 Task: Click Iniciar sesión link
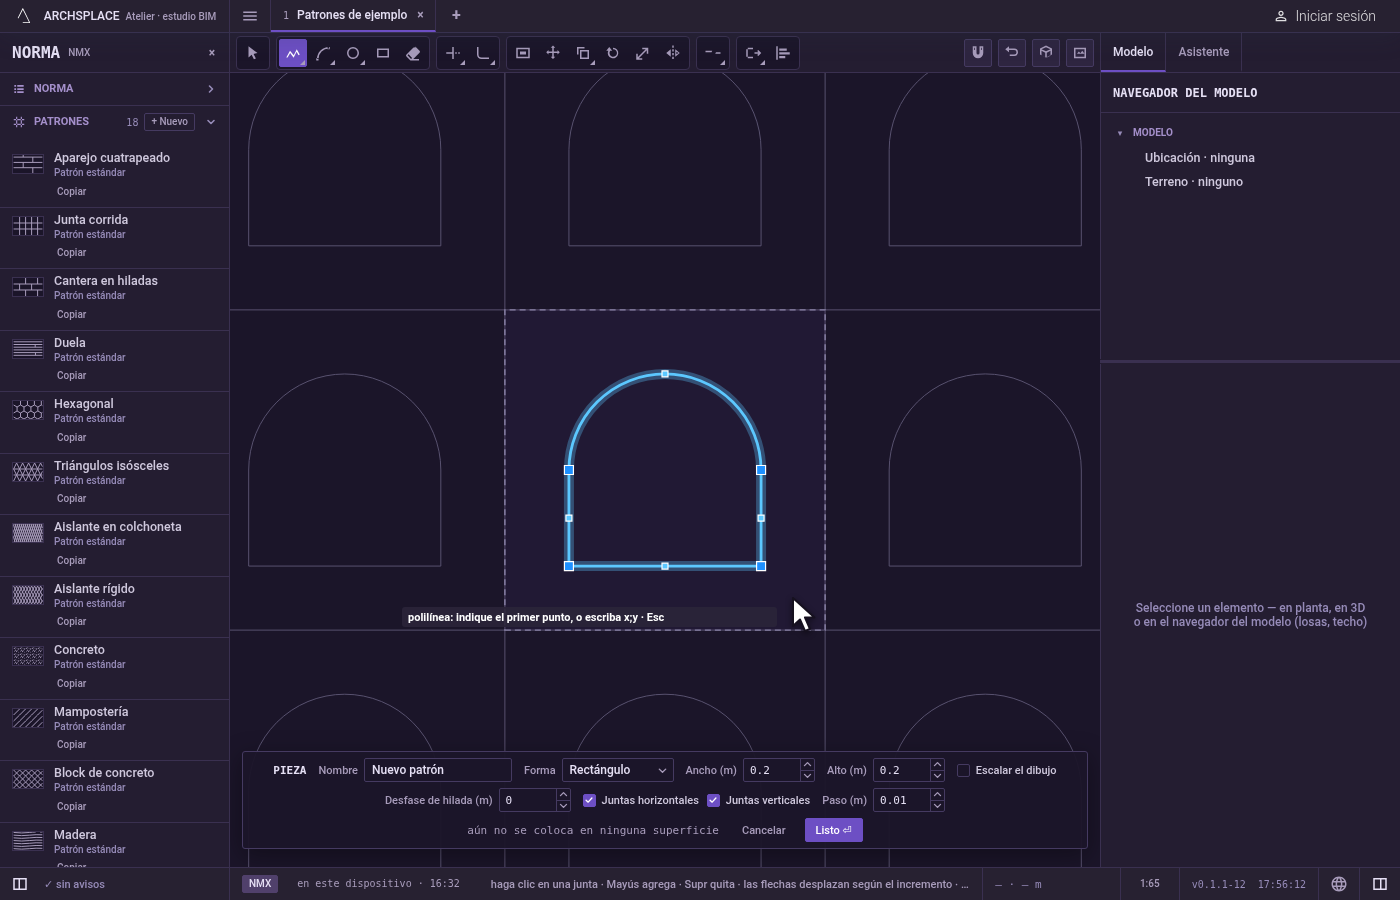point(1325,16)
